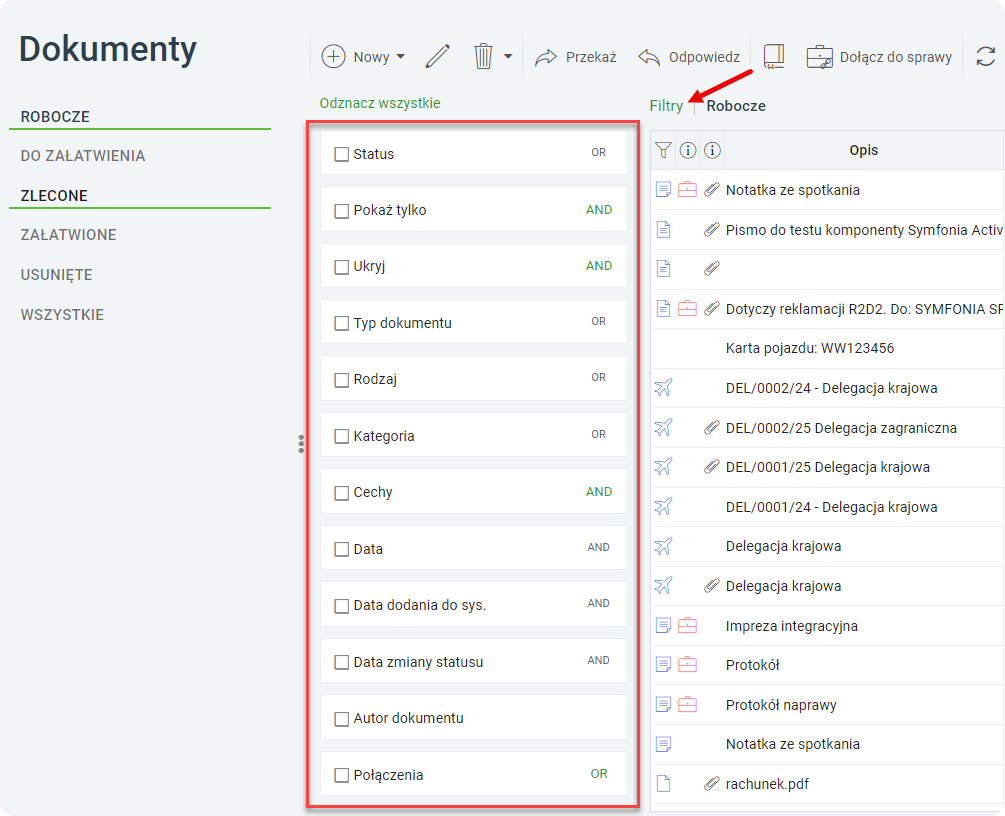This screenshot has height=816, width=1005.
Task: Select Karta pojazdu: WW123456 row
Action: 827,348
